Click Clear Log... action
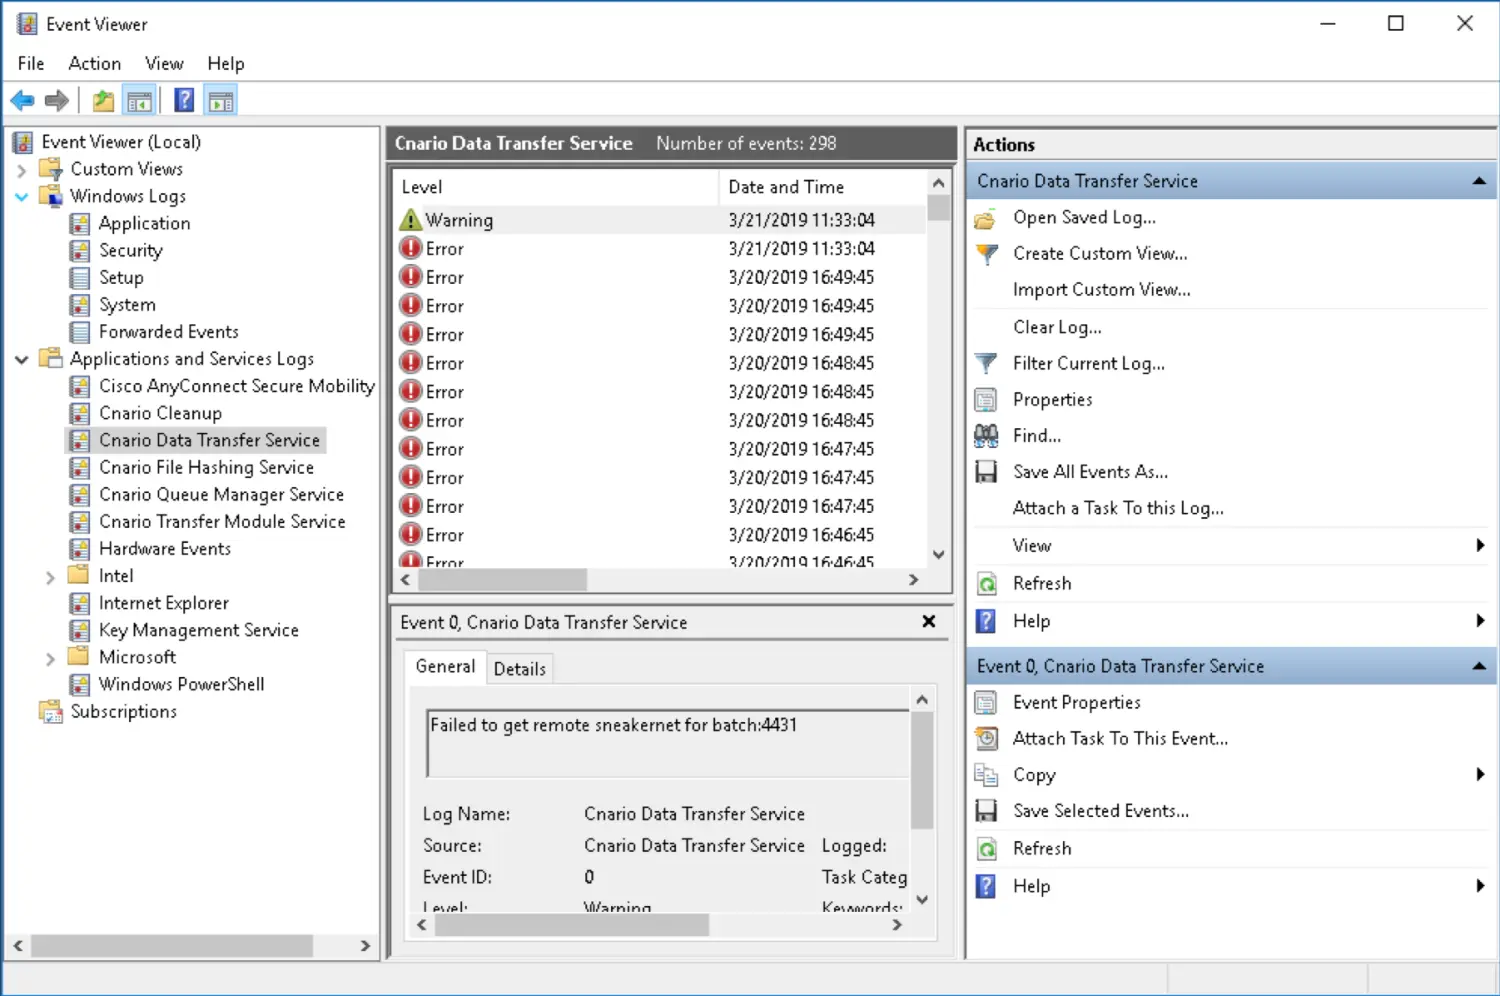The image size is (1500, 996). (1057, 327)
